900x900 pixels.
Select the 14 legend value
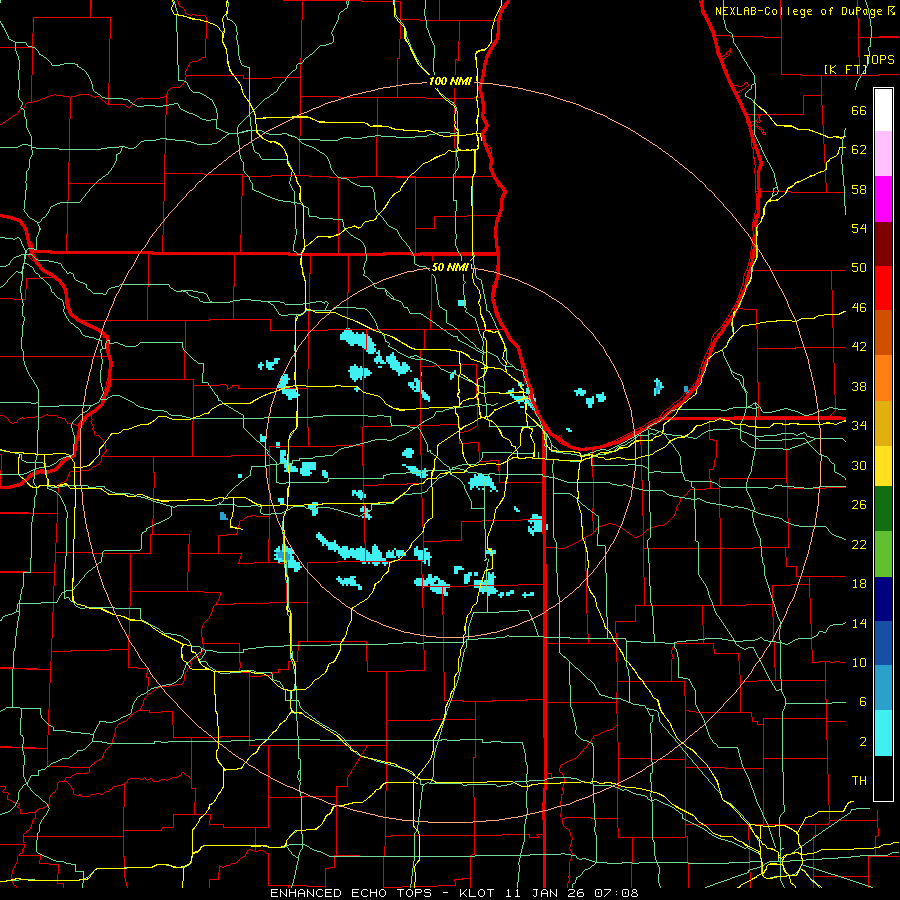pos(859,623)
